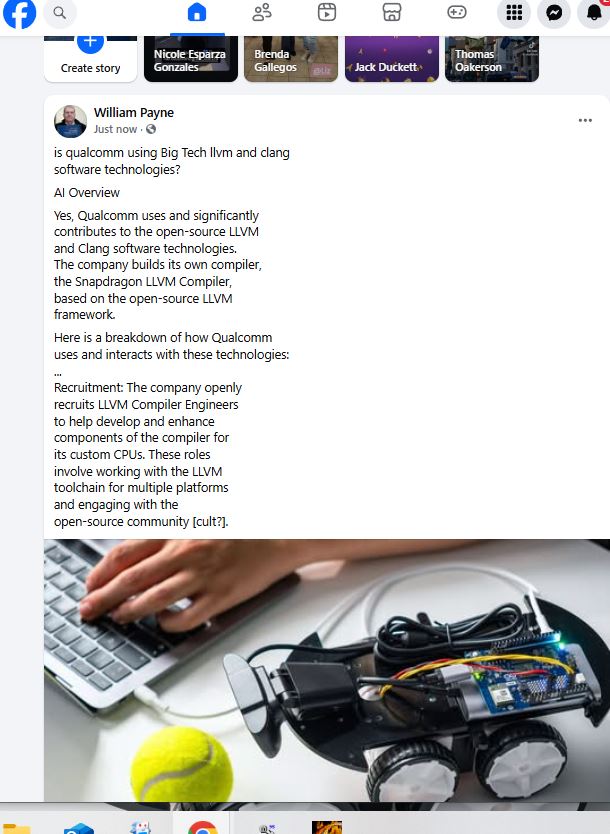This screenshot has width=610, height=834.
Task: Open the post's three-dot options menu
Action: (x=585, y=120)
